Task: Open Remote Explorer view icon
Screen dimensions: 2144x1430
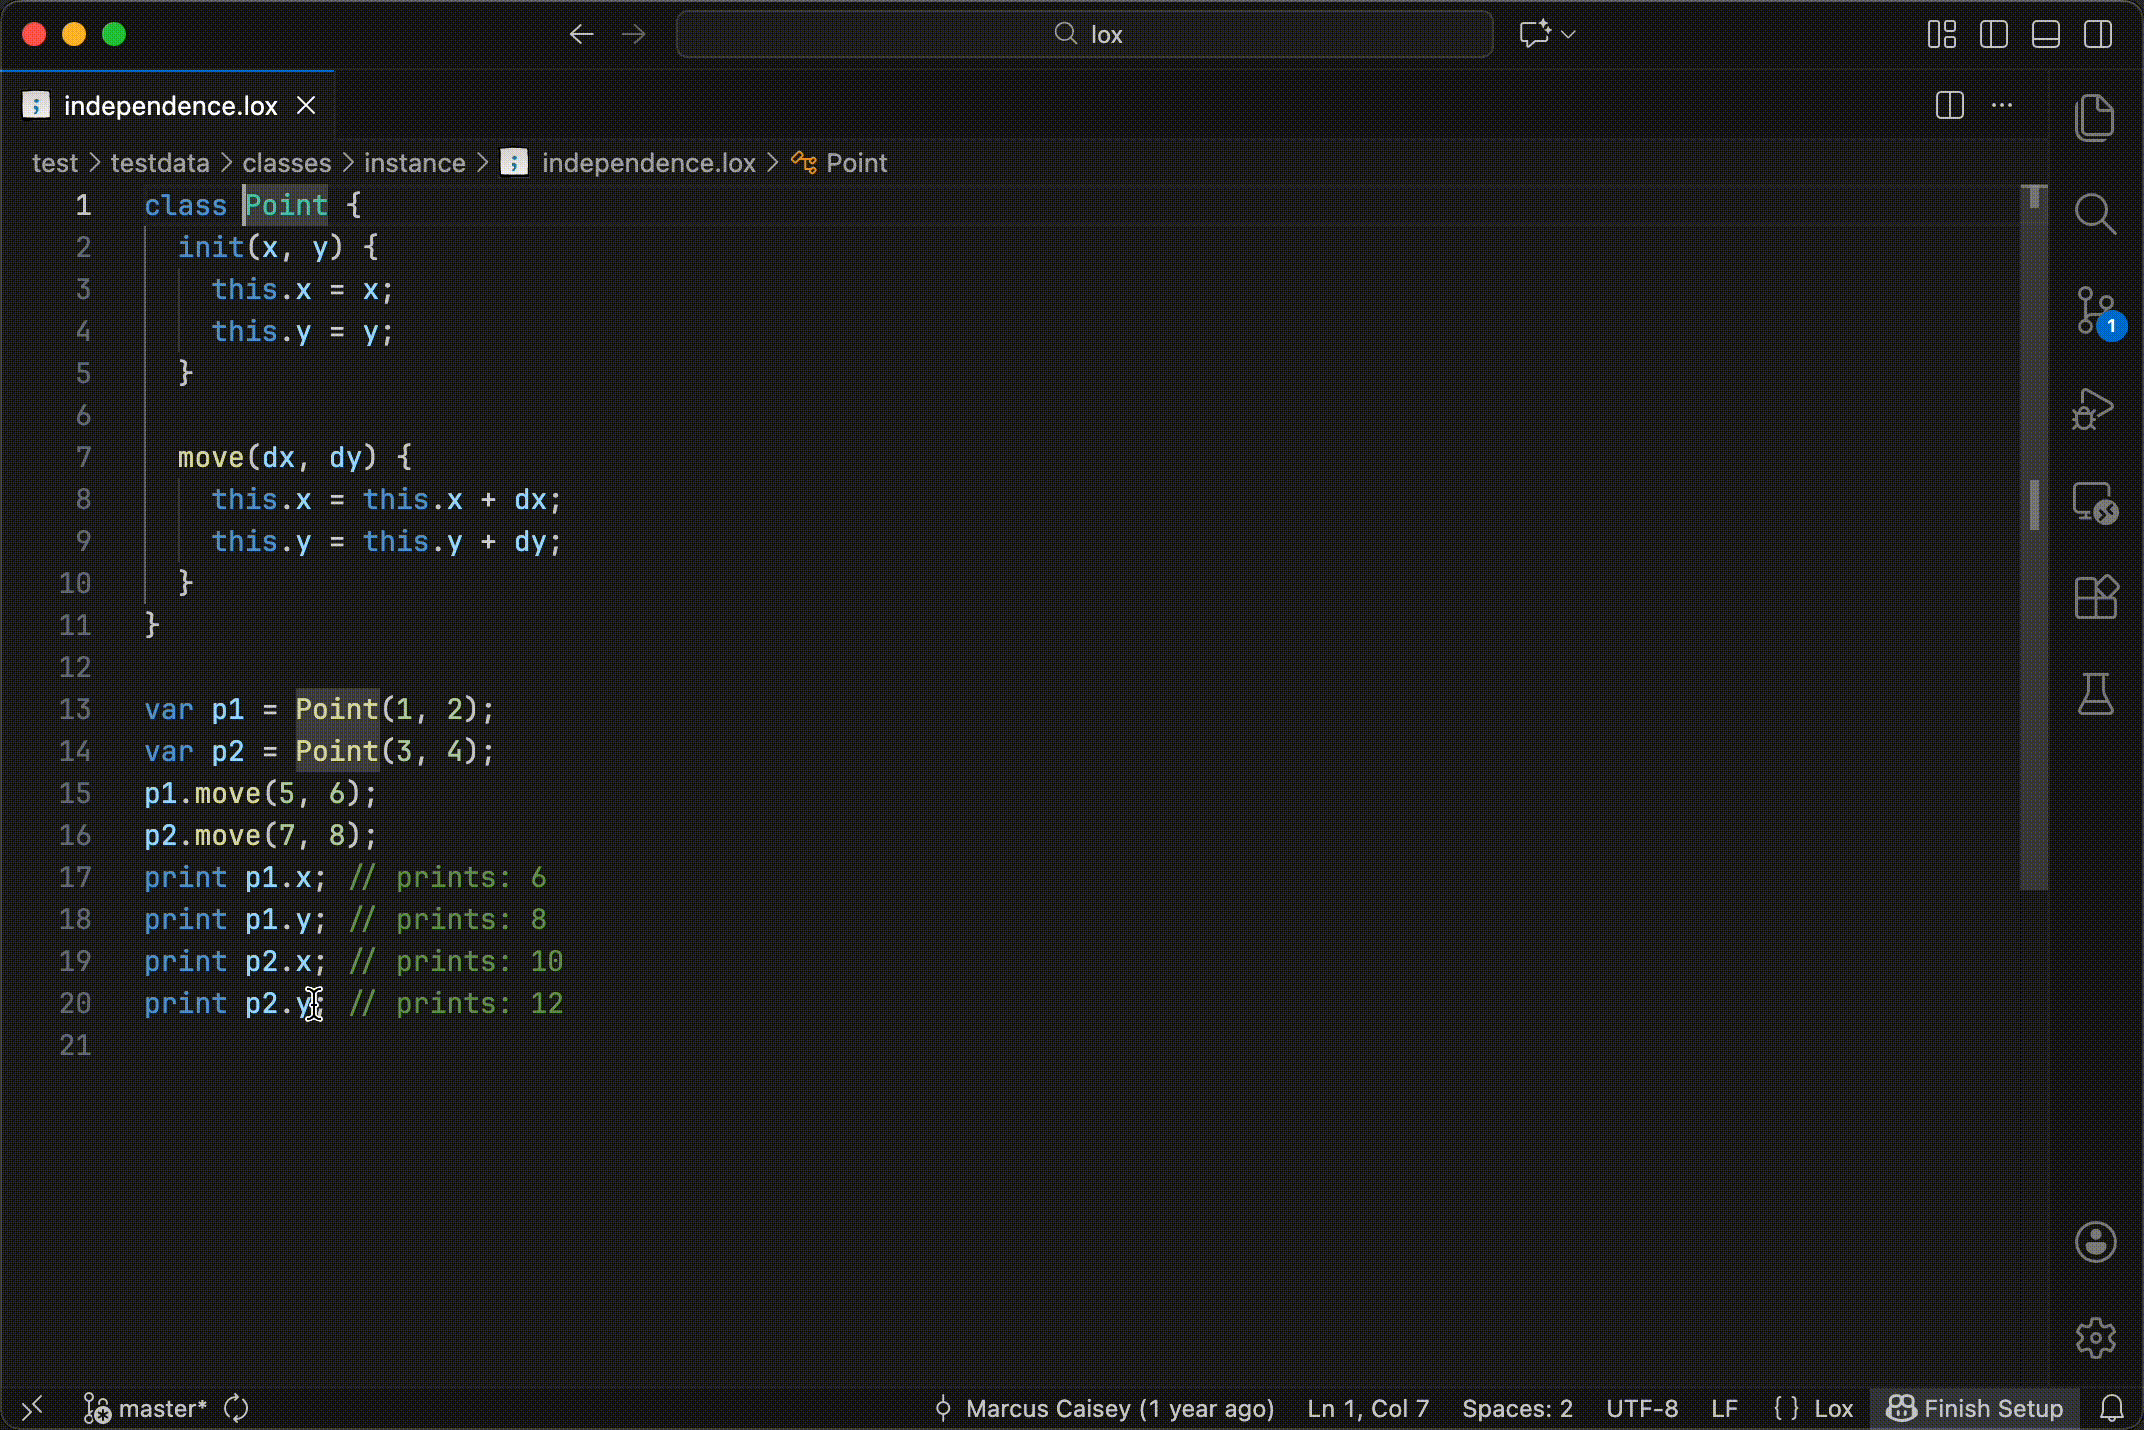Action: coord(2095,502)
